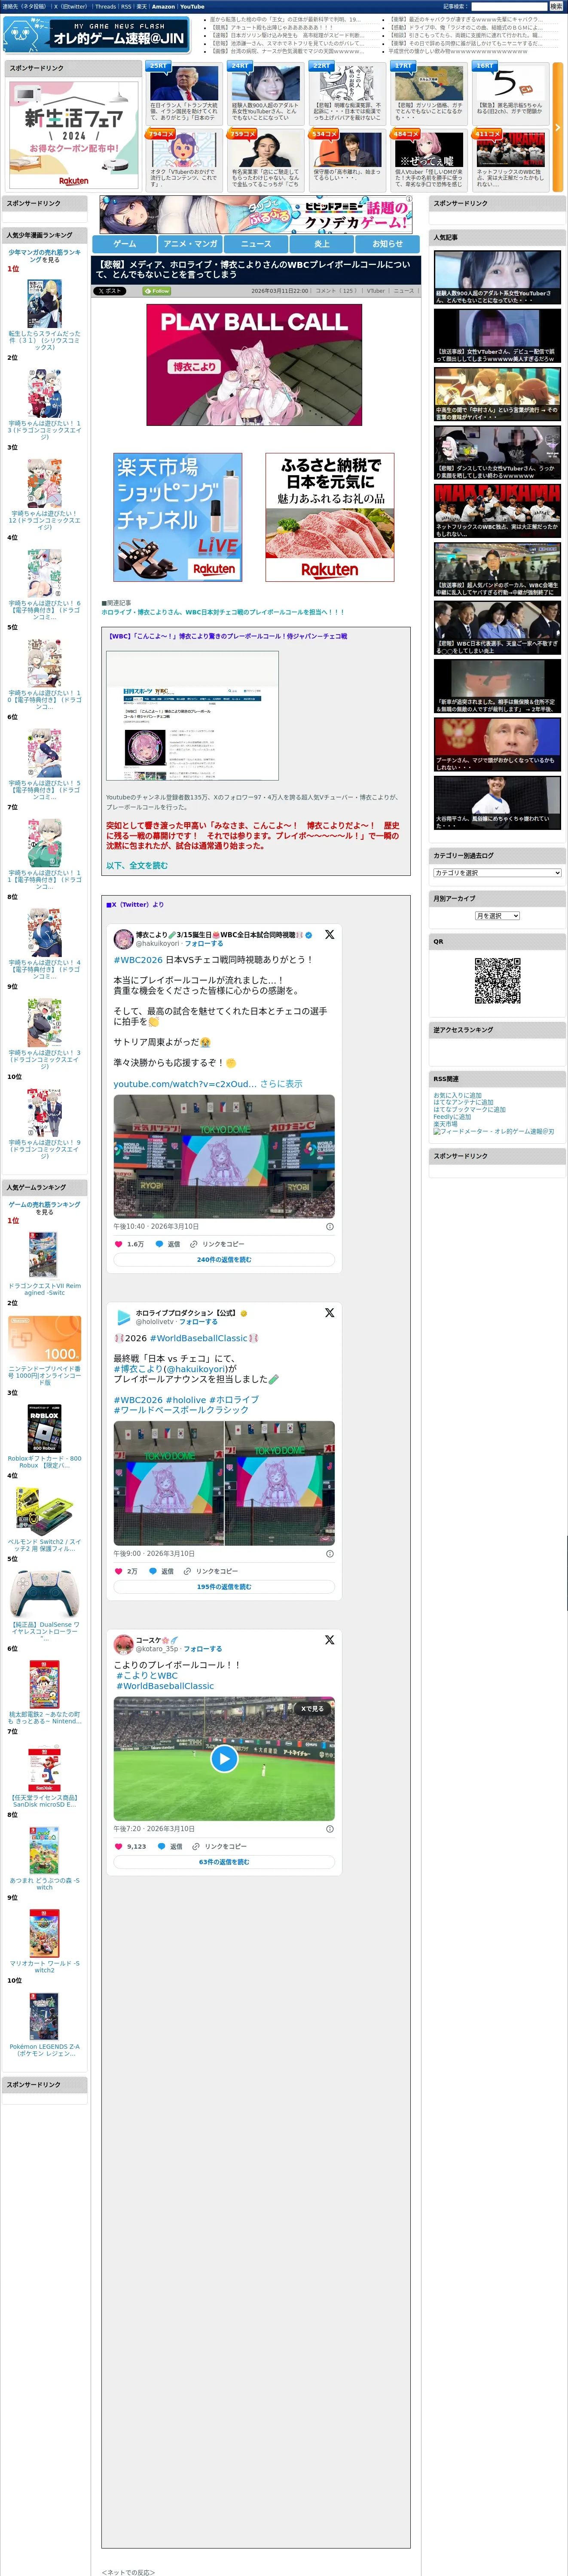Open info icon on the 博衣こより tweet
The height and width of the screenshot is (2576, 568).
330,1226
